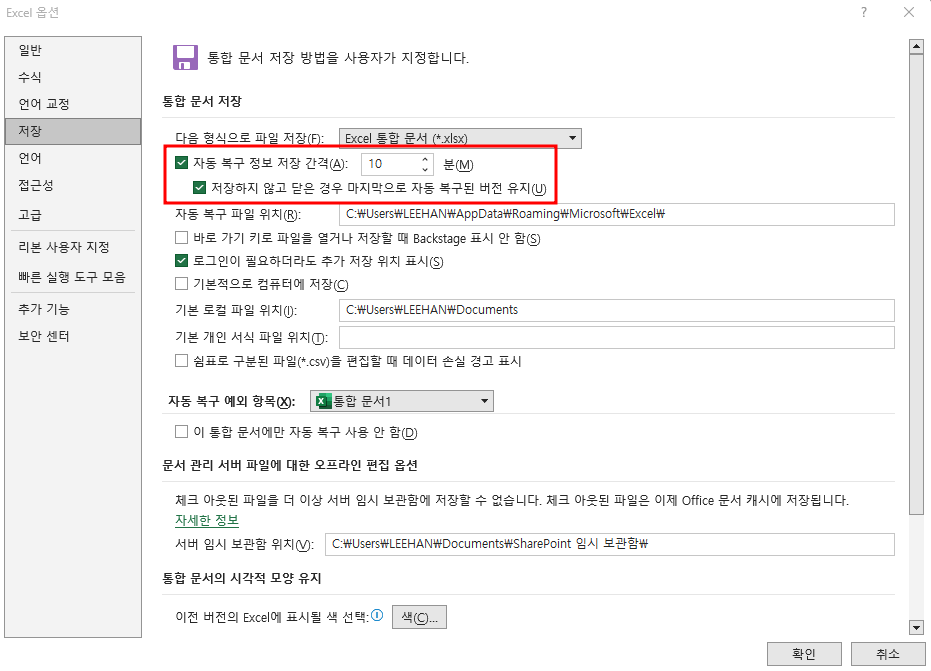The width and height of the screenshot is (931, 671).
Task: Select the 고급 category
Action: point(73,214)
